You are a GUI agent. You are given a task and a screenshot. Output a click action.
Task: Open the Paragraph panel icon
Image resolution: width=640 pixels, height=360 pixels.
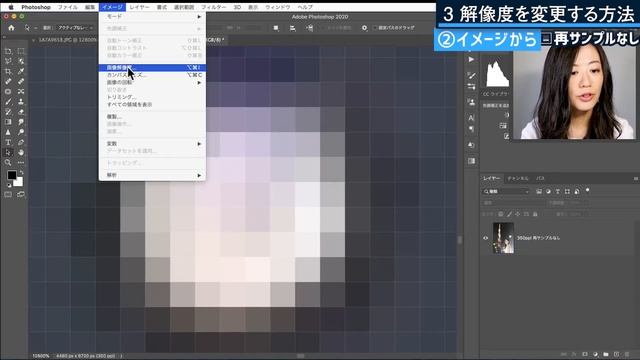[471, 129]
